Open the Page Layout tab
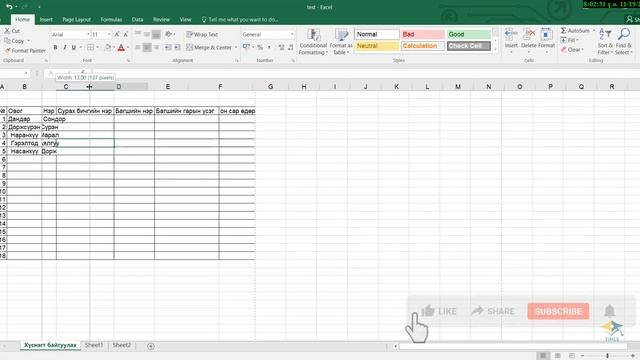The image size is (640, 360). (x=76, y=20)
